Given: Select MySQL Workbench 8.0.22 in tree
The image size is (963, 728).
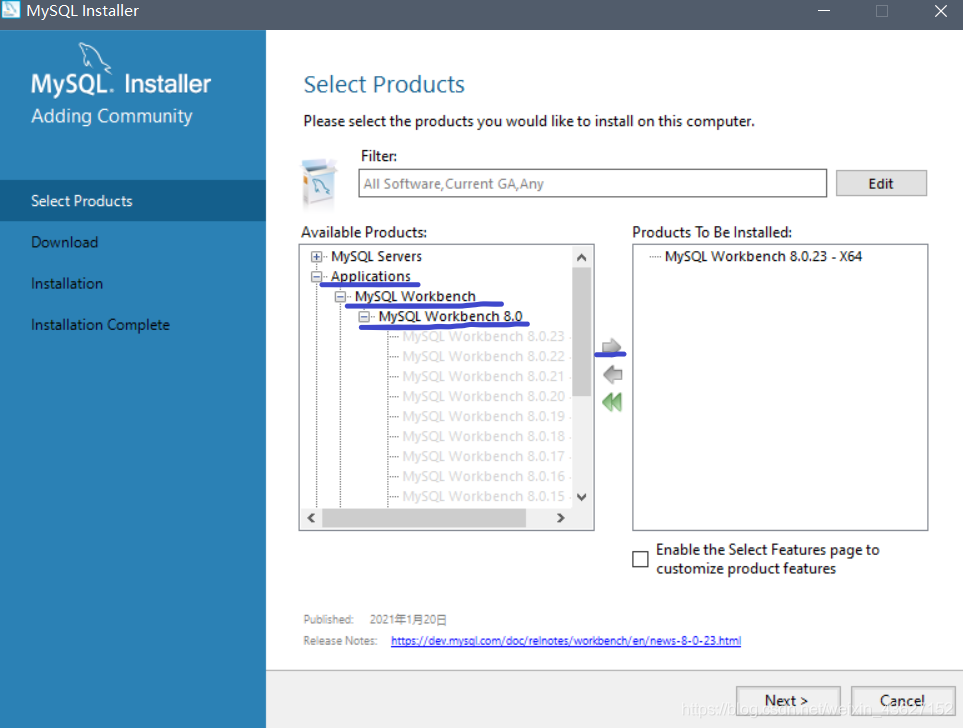Looking at the screenshot, I should tap(483, 356).
